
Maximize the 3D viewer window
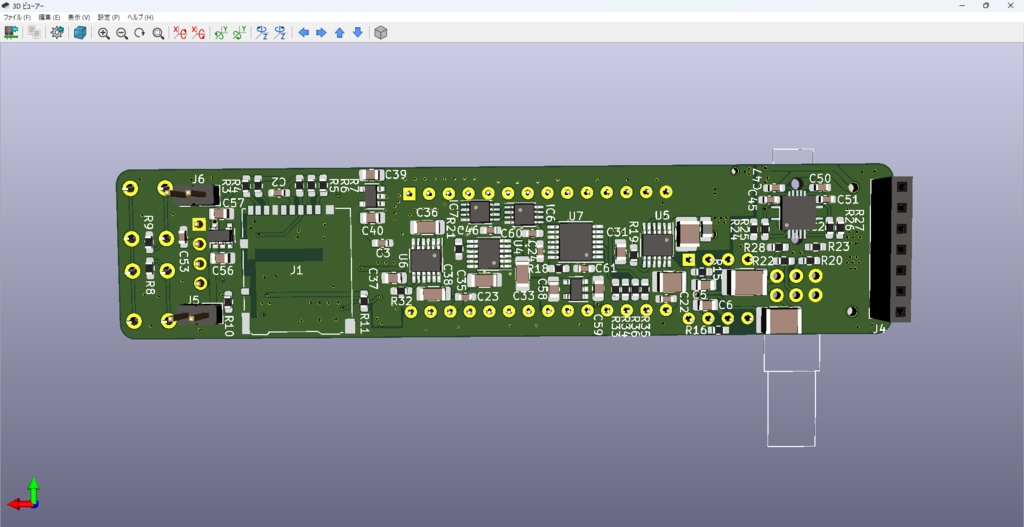[986, 5]
